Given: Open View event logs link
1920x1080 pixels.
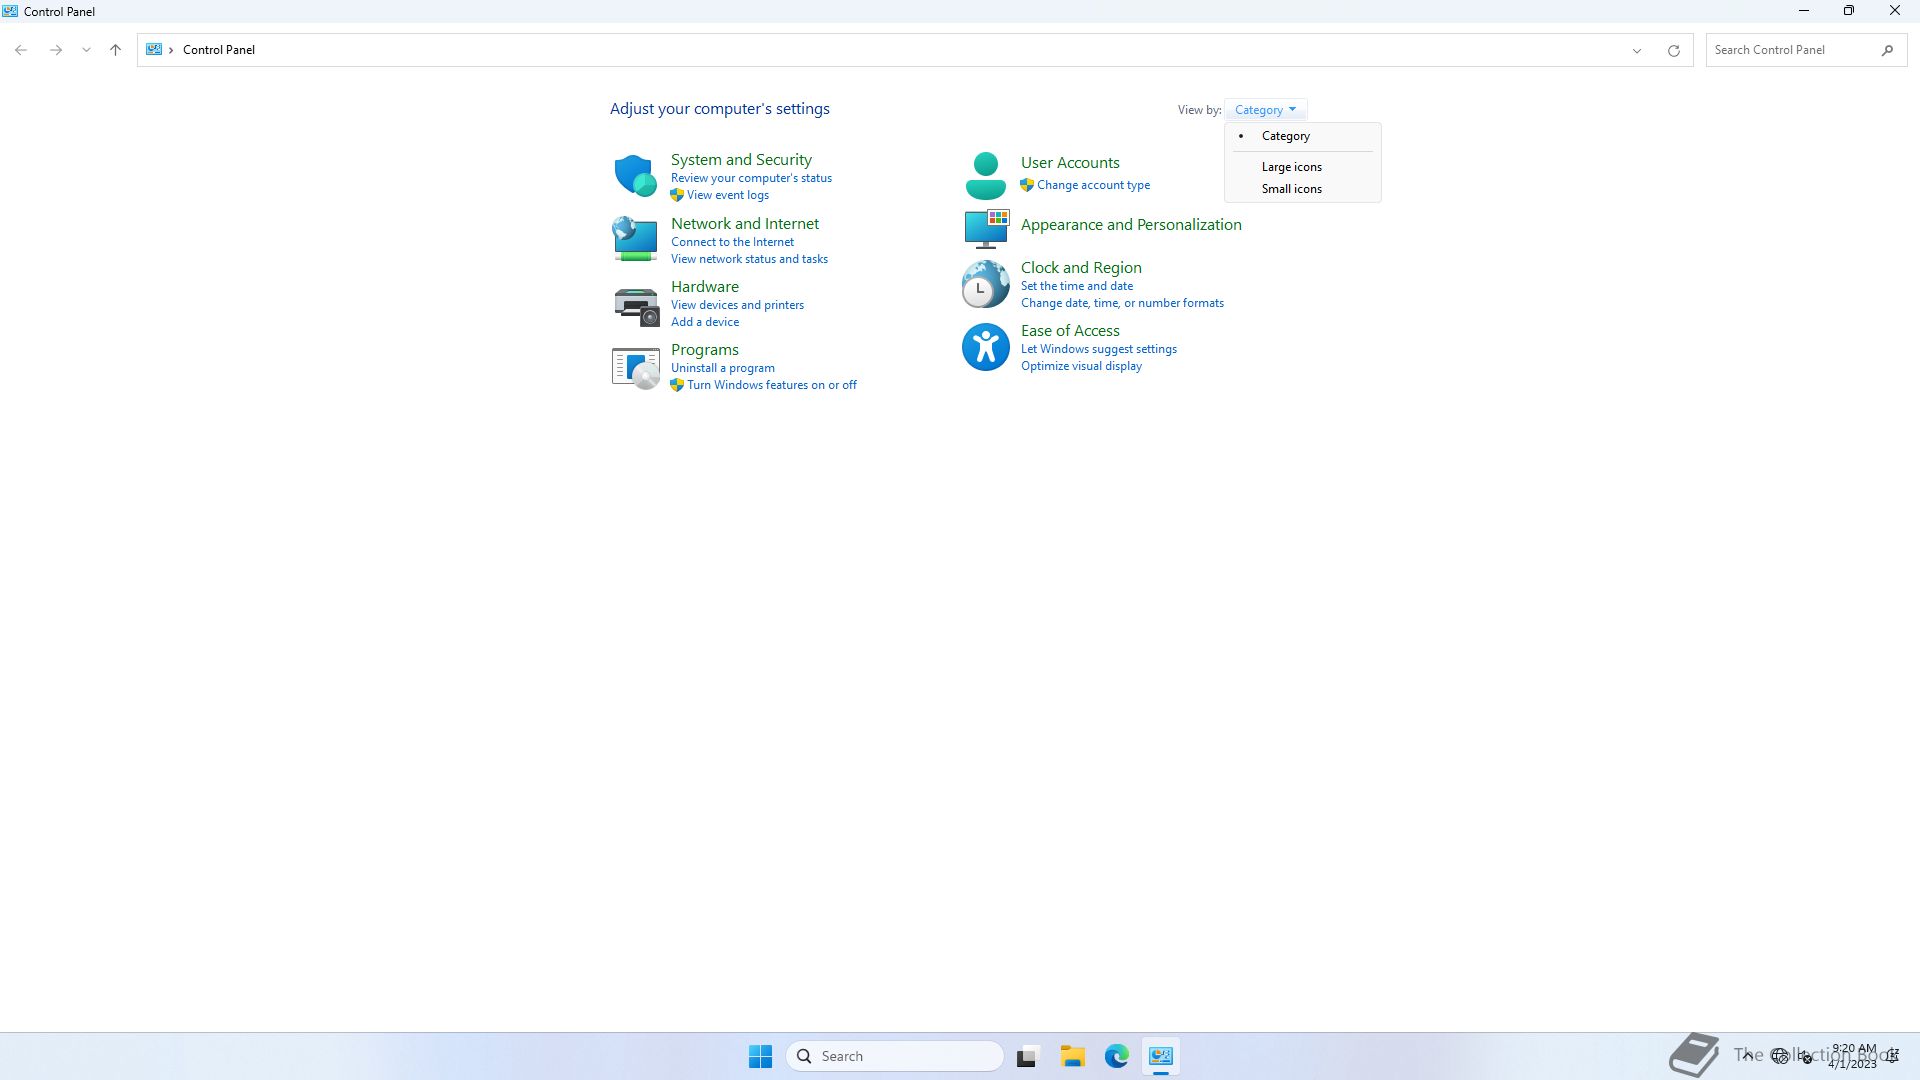Looking at the screenshot, I should (728, 195).
